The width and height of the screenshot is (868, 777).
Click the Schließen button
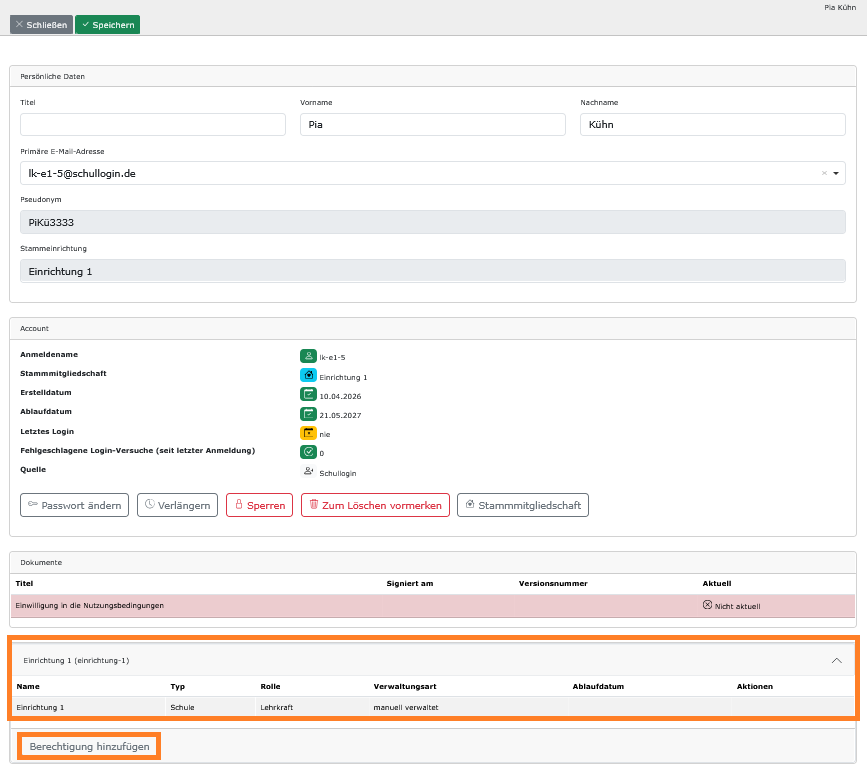point(42,25)
